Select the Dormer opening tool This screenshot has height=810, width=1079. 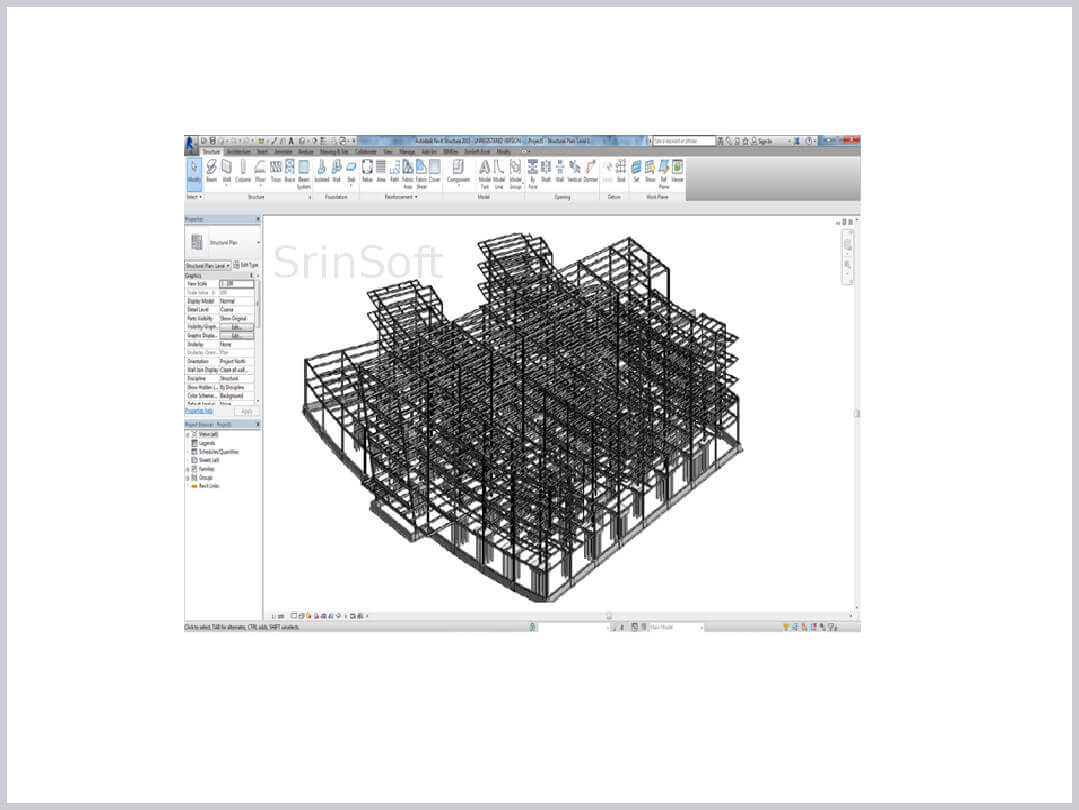pyautogui.click(x=590, y=172)
